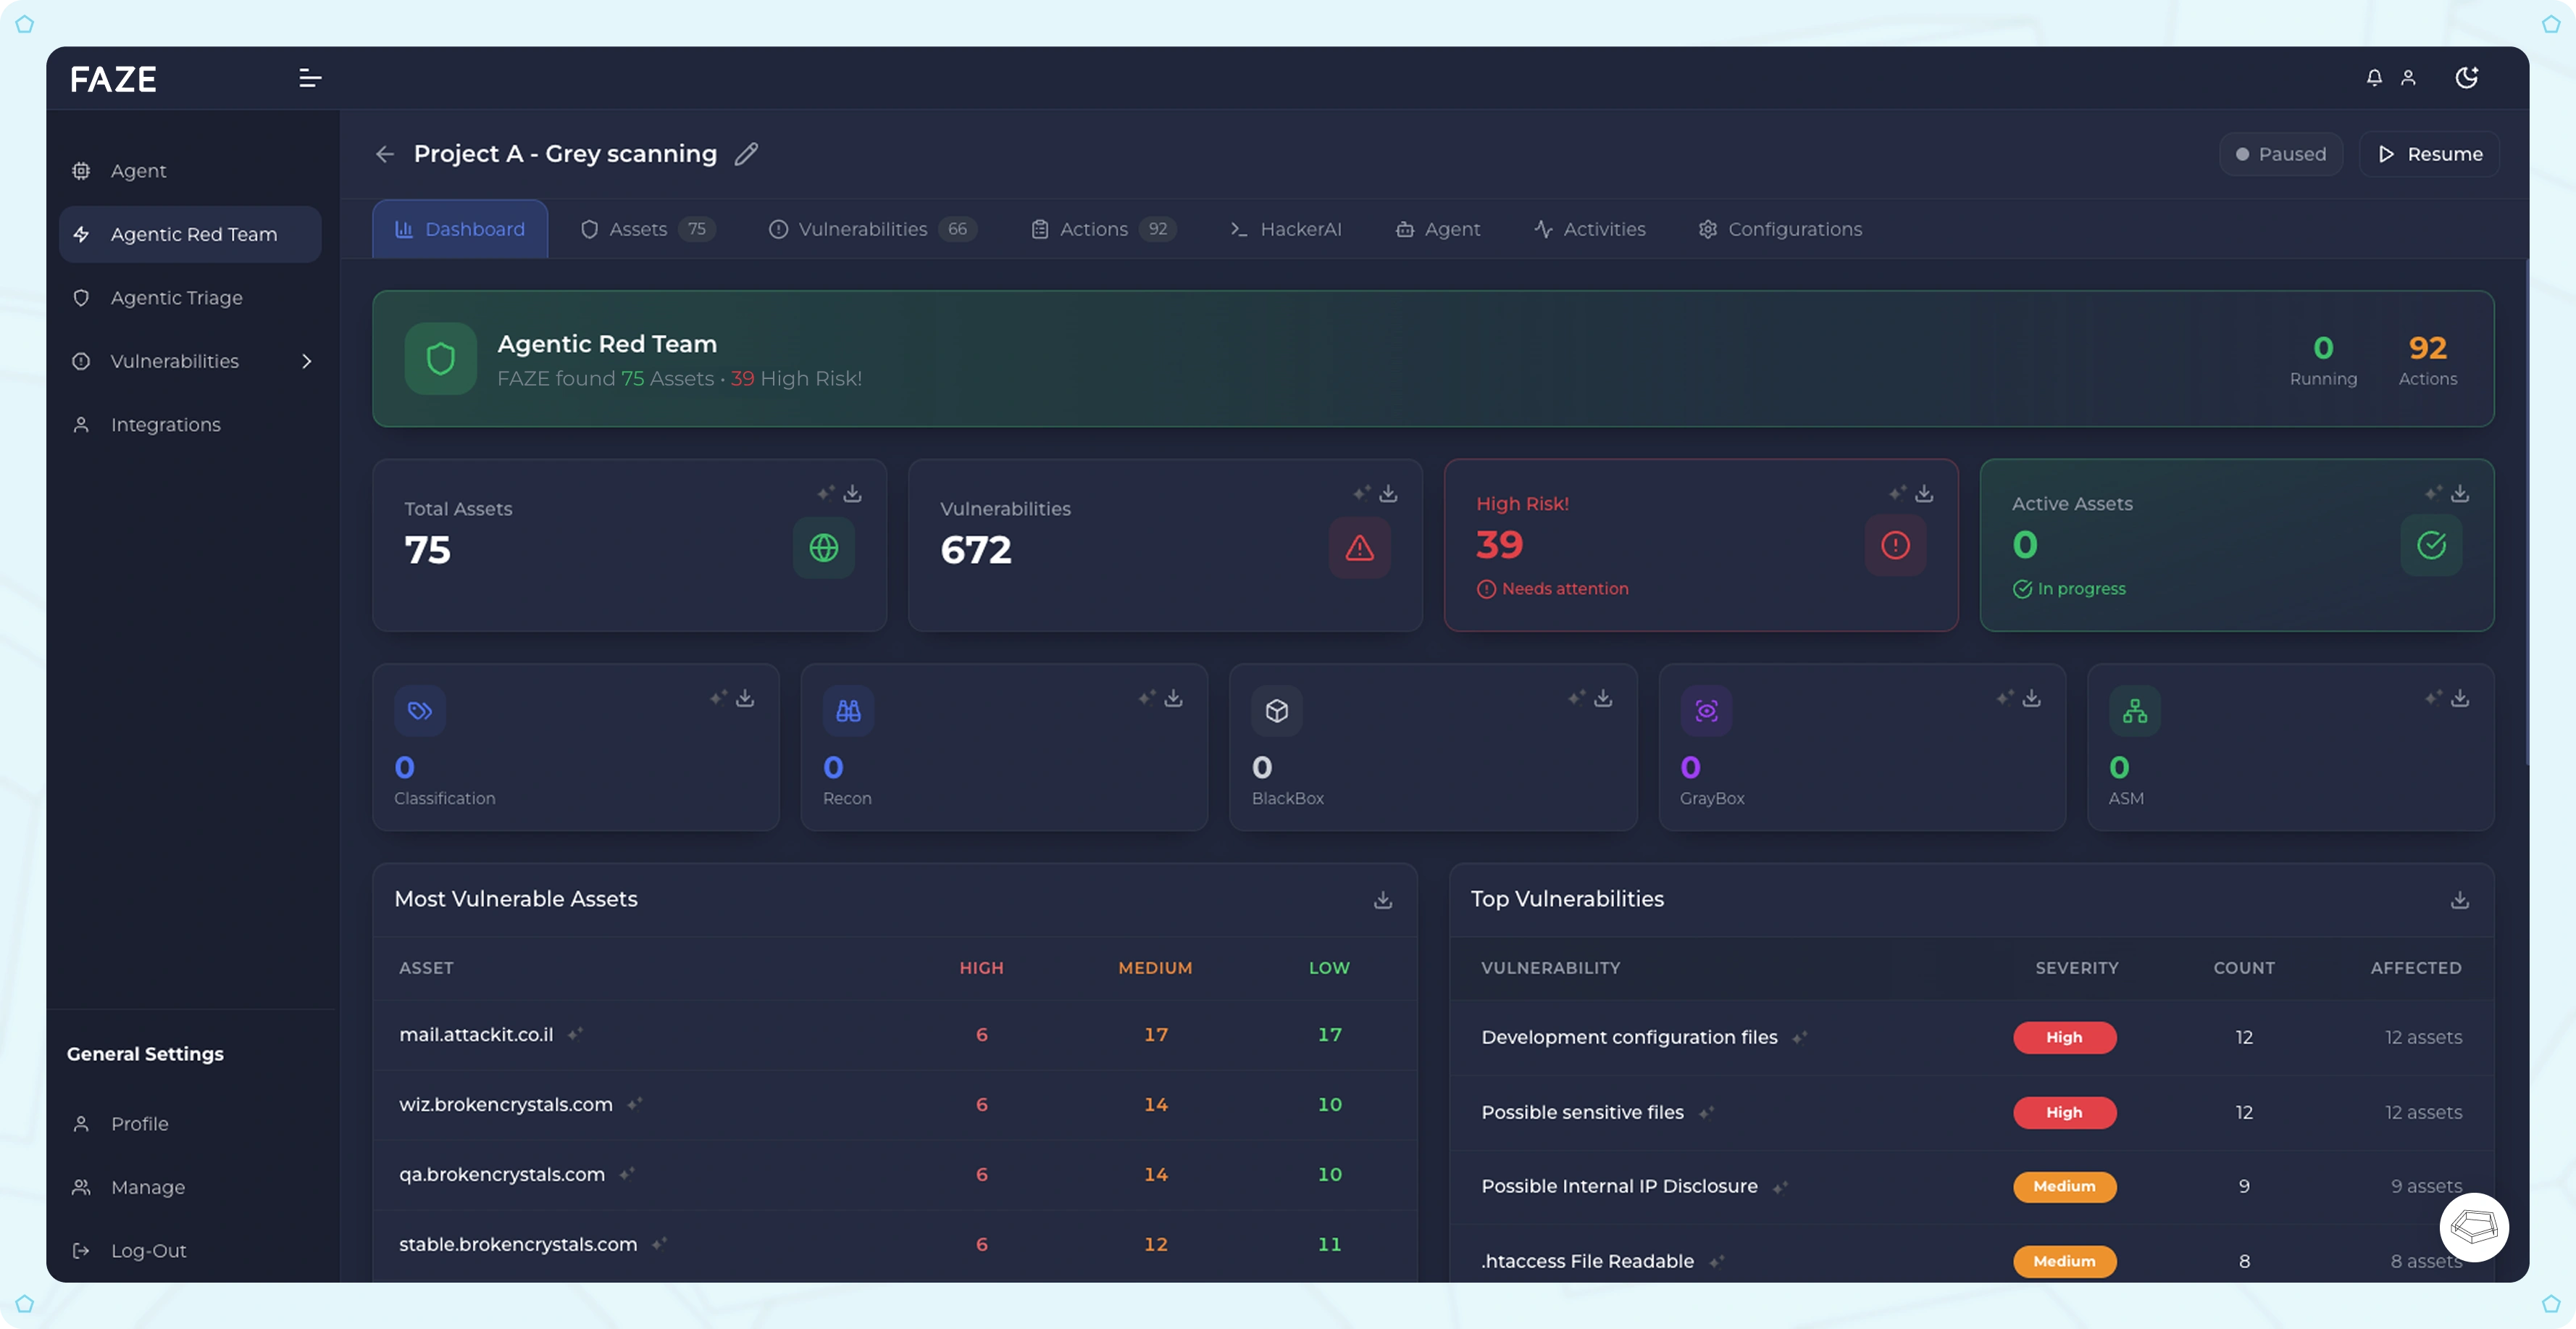2576x1329 pixels.
Task: Click AI sparkle next to mail.attackit.co.il
Action: pos(575,1035)
